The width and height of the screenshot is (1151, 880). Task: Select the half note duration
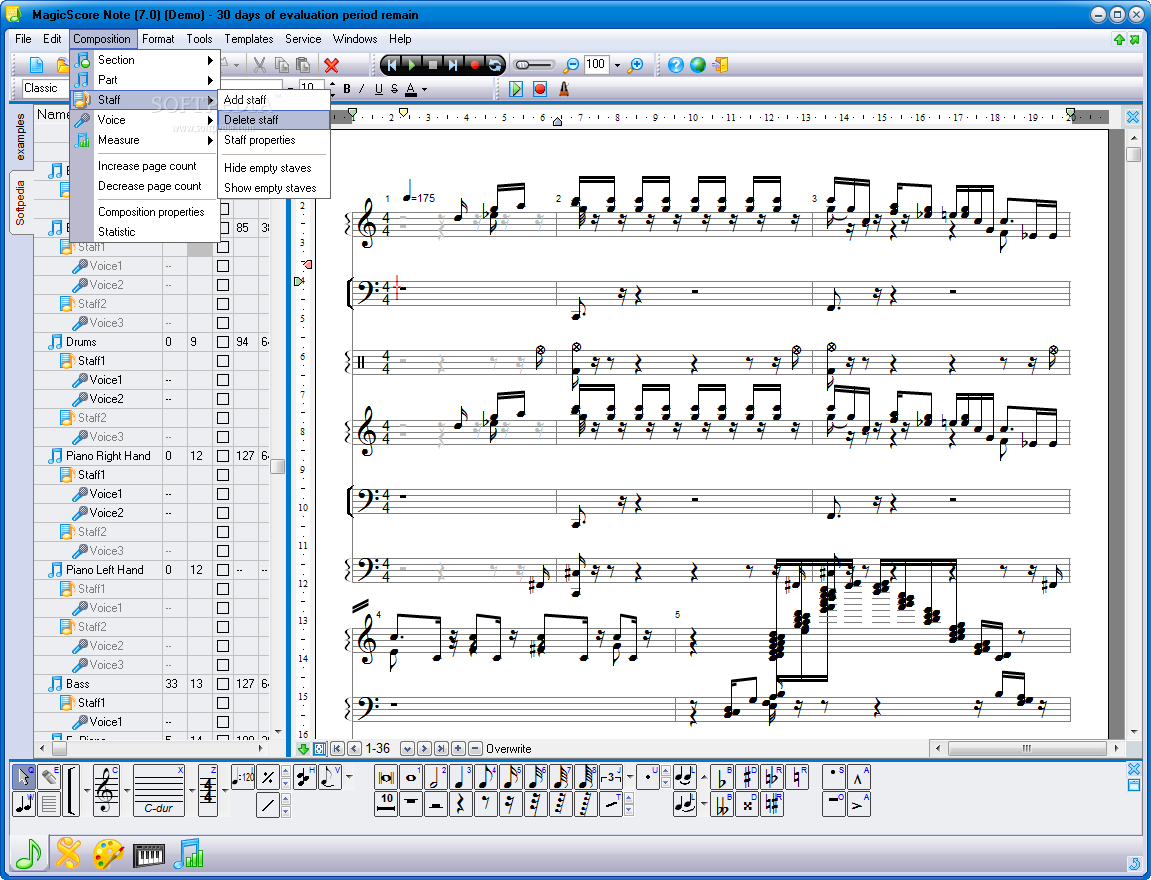click(x=435, y=777)
